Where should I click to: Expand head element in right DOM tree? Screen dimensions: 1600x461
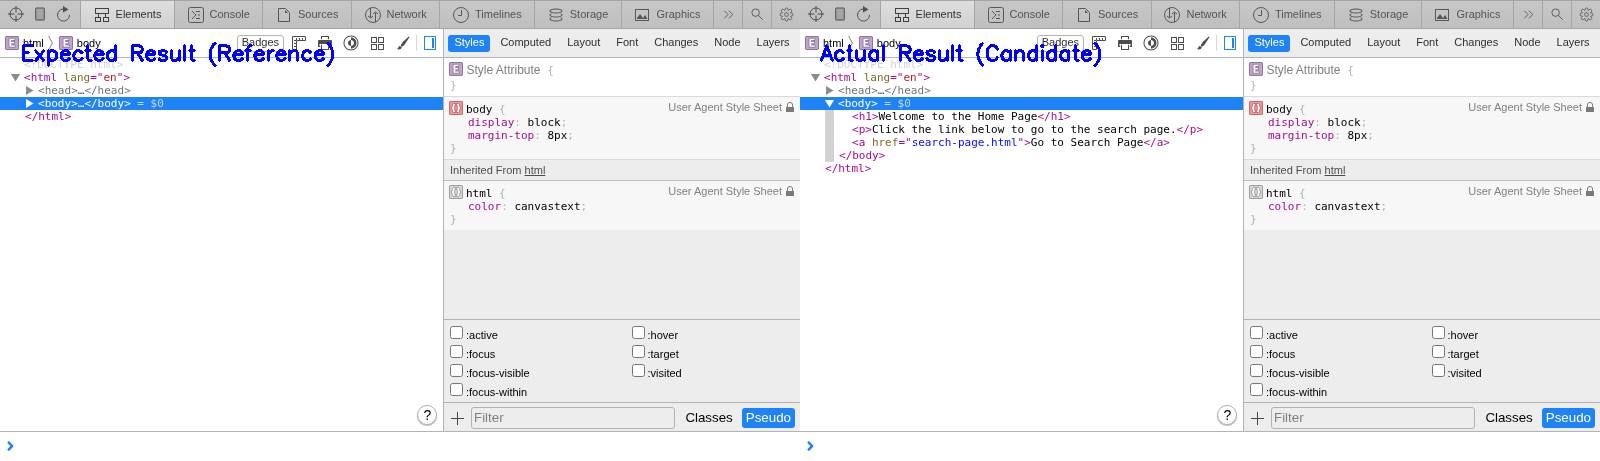click(x=830, y=90)
